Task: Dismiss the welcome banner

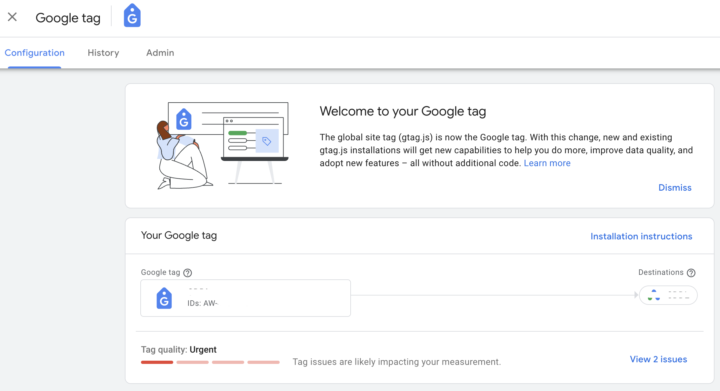Action: 675,188
